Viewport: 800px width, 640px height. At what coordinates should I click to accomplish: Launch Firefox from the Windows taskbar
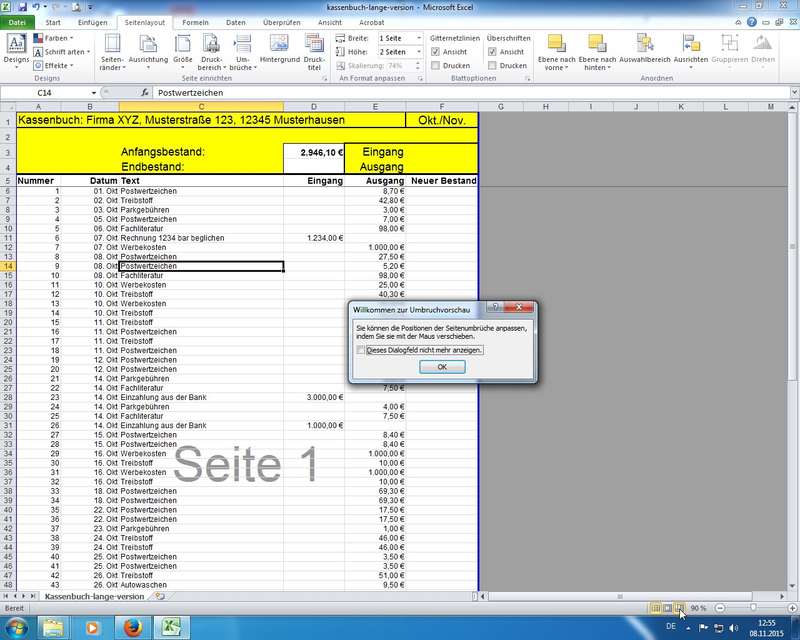coord(128,628)
